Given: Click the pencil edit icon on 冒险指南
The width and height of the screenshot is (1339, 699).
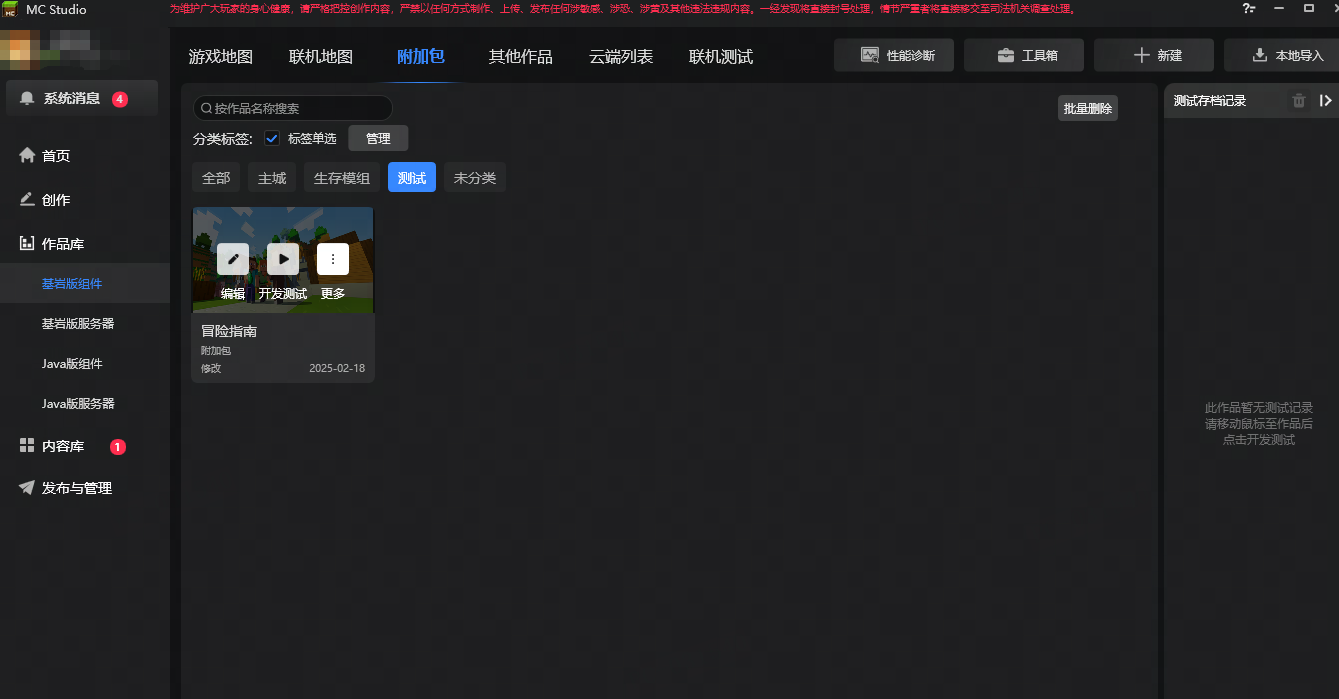Looking at the screenshot, I should pos(233,259).
